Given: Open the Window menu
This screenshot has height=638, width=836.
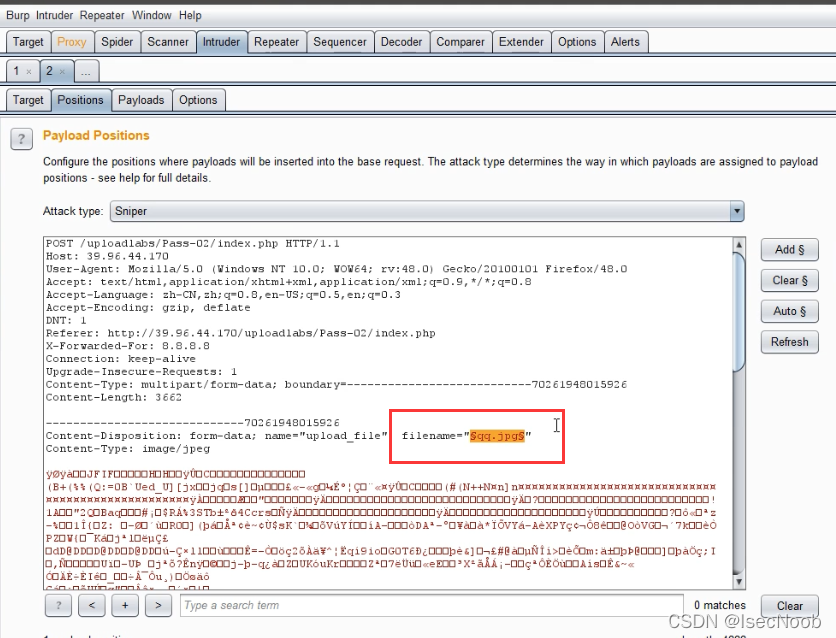Looking at the screenshot, I should pos(151,15).
